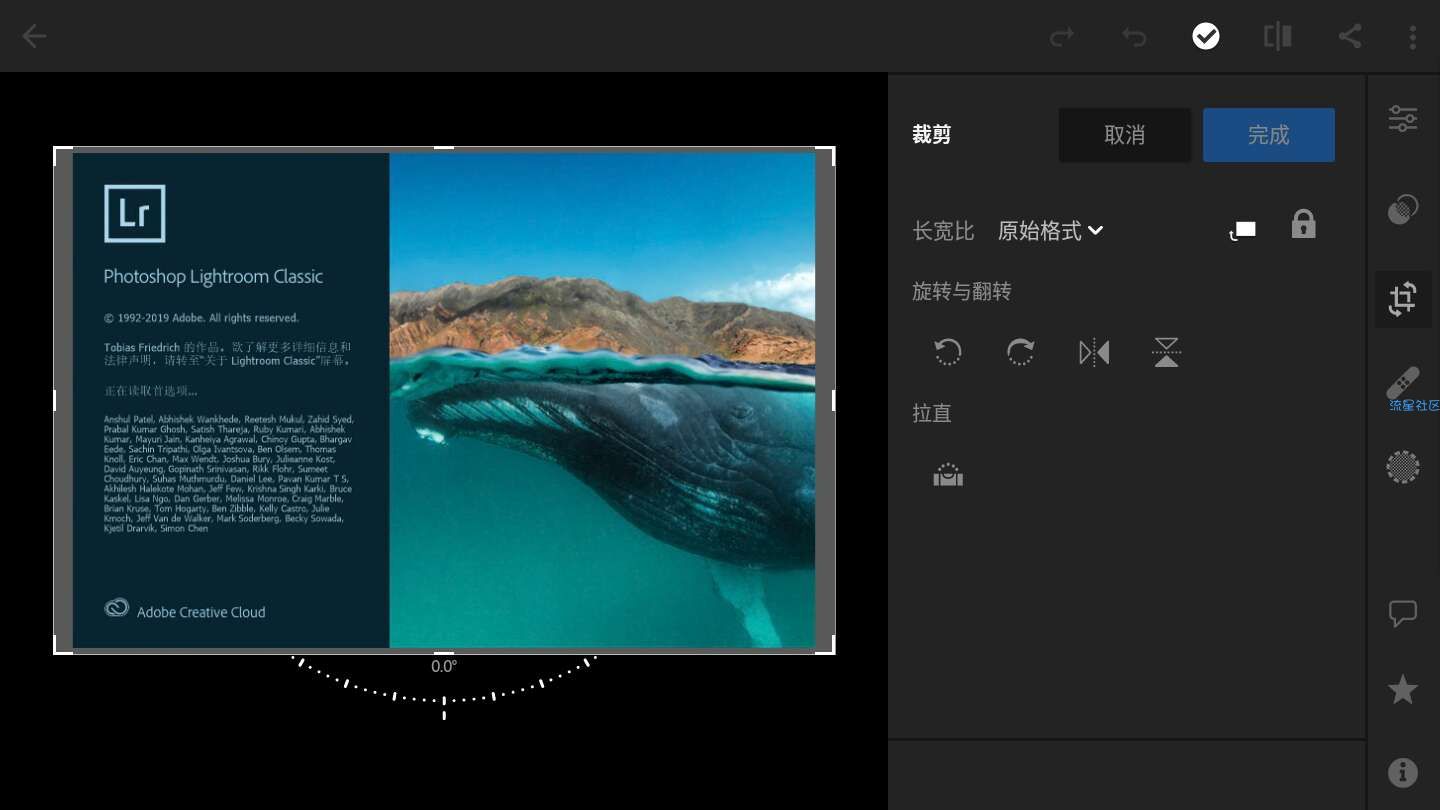
Task: Click the 拉直 section label
Action: click(931, 414)
